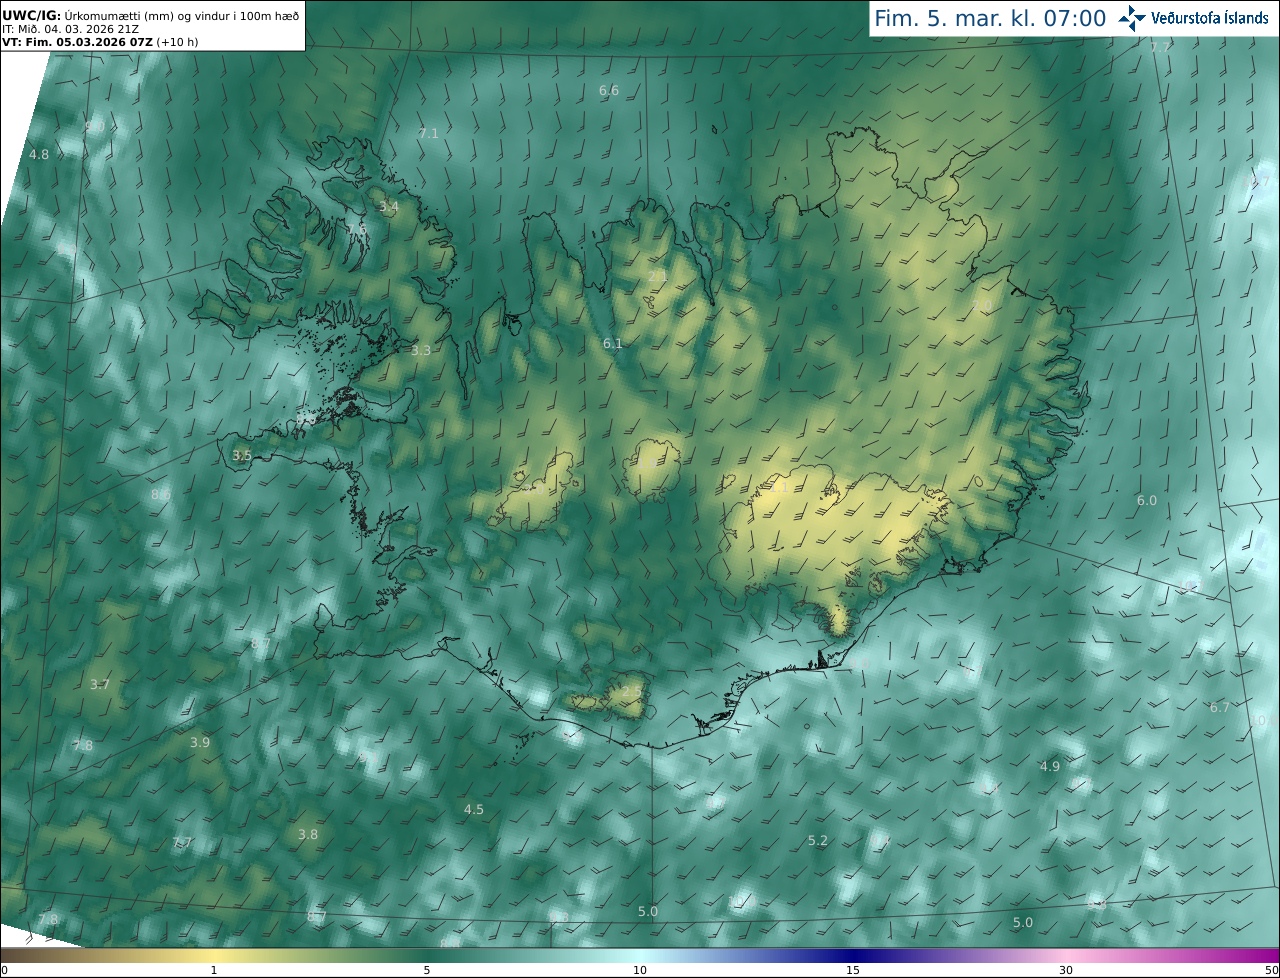This screenshot has height=978, width=1280.
Task: Click the yellow region near 1 on colorbar
Action: [215, 956]
